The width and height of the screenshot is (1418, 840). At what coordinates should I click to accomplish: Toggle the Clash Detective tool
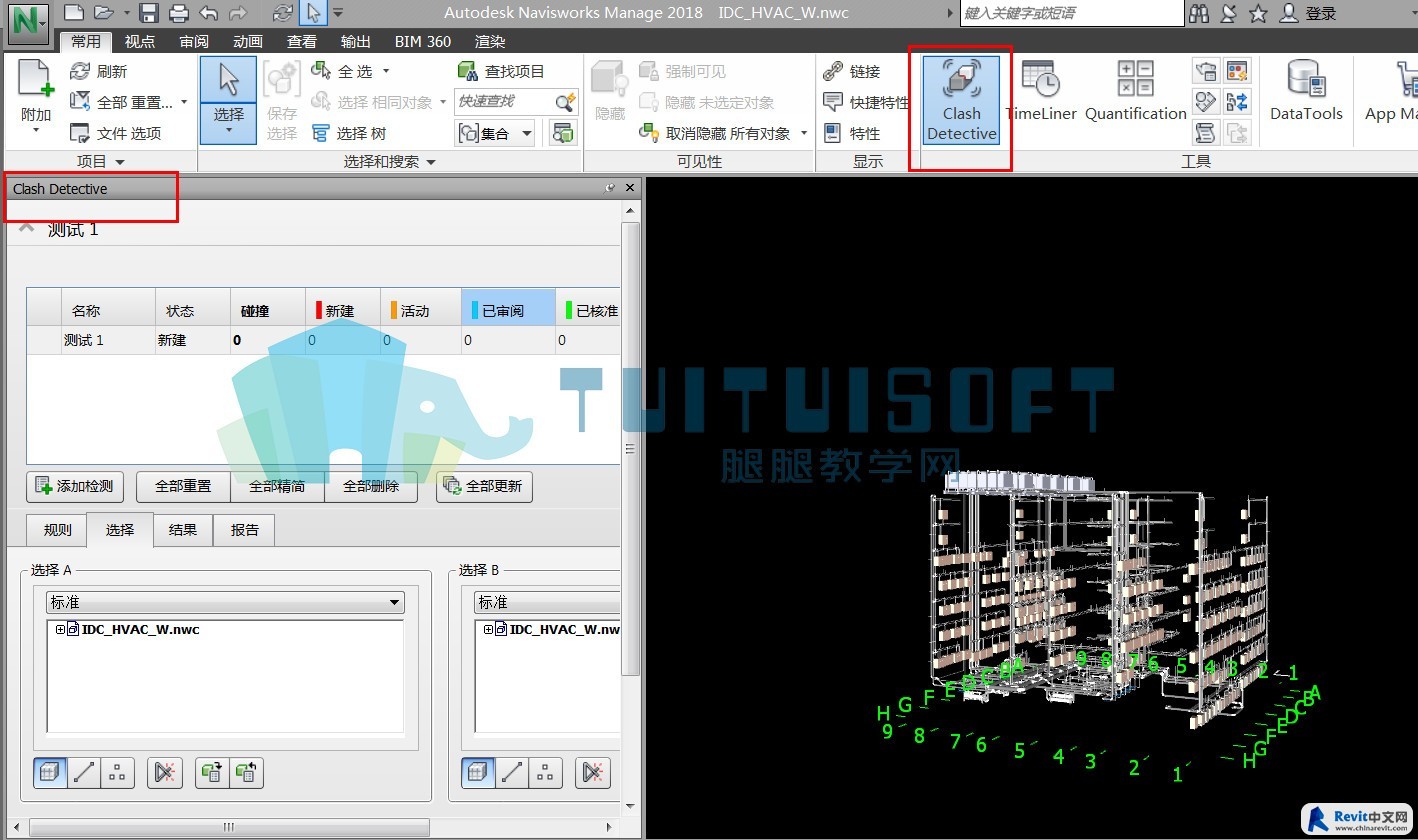coord(961,100)
